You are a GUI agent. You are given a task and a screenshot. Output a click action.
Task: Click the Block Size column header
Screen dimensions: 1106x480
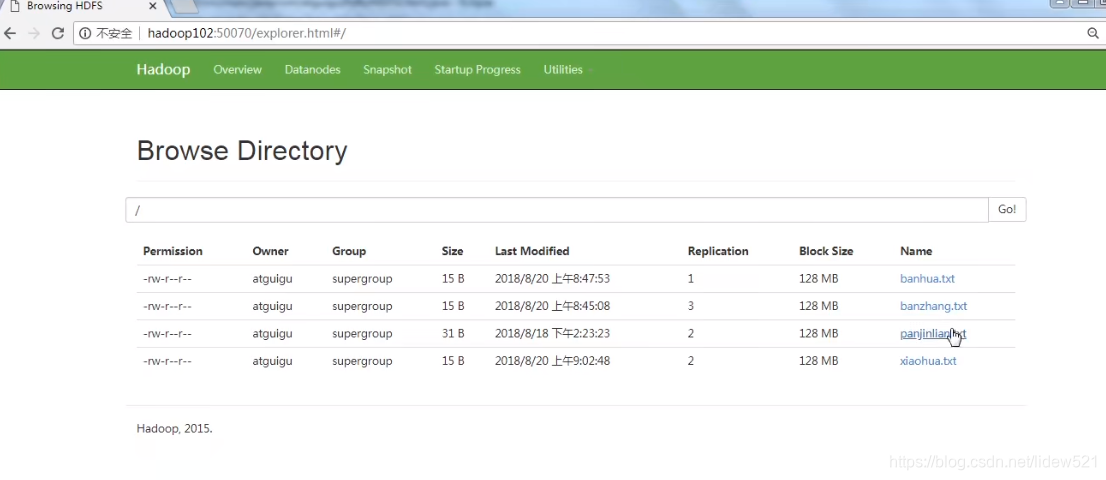click(x=826, y=251)
